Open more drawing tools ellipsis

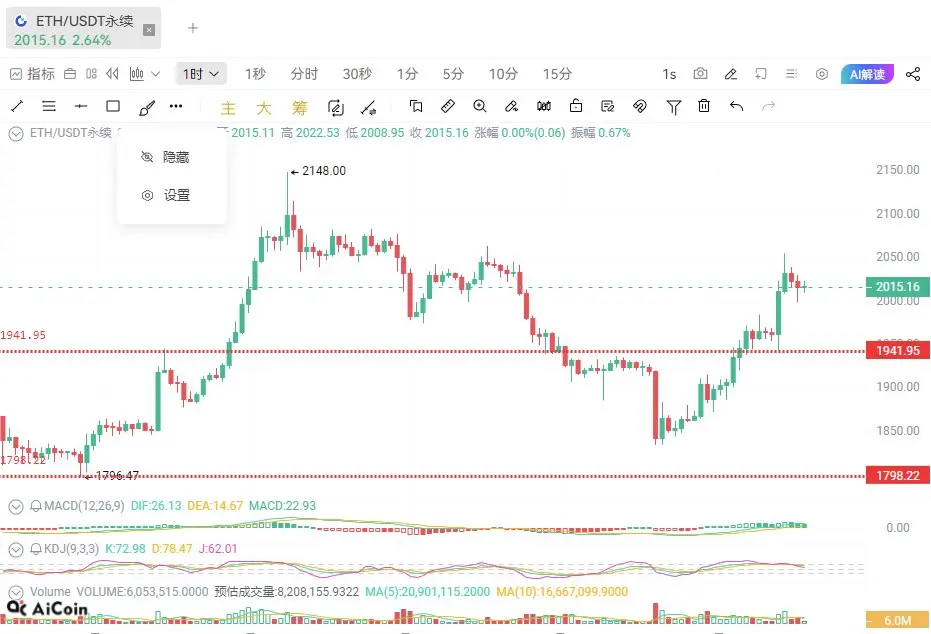176,106
